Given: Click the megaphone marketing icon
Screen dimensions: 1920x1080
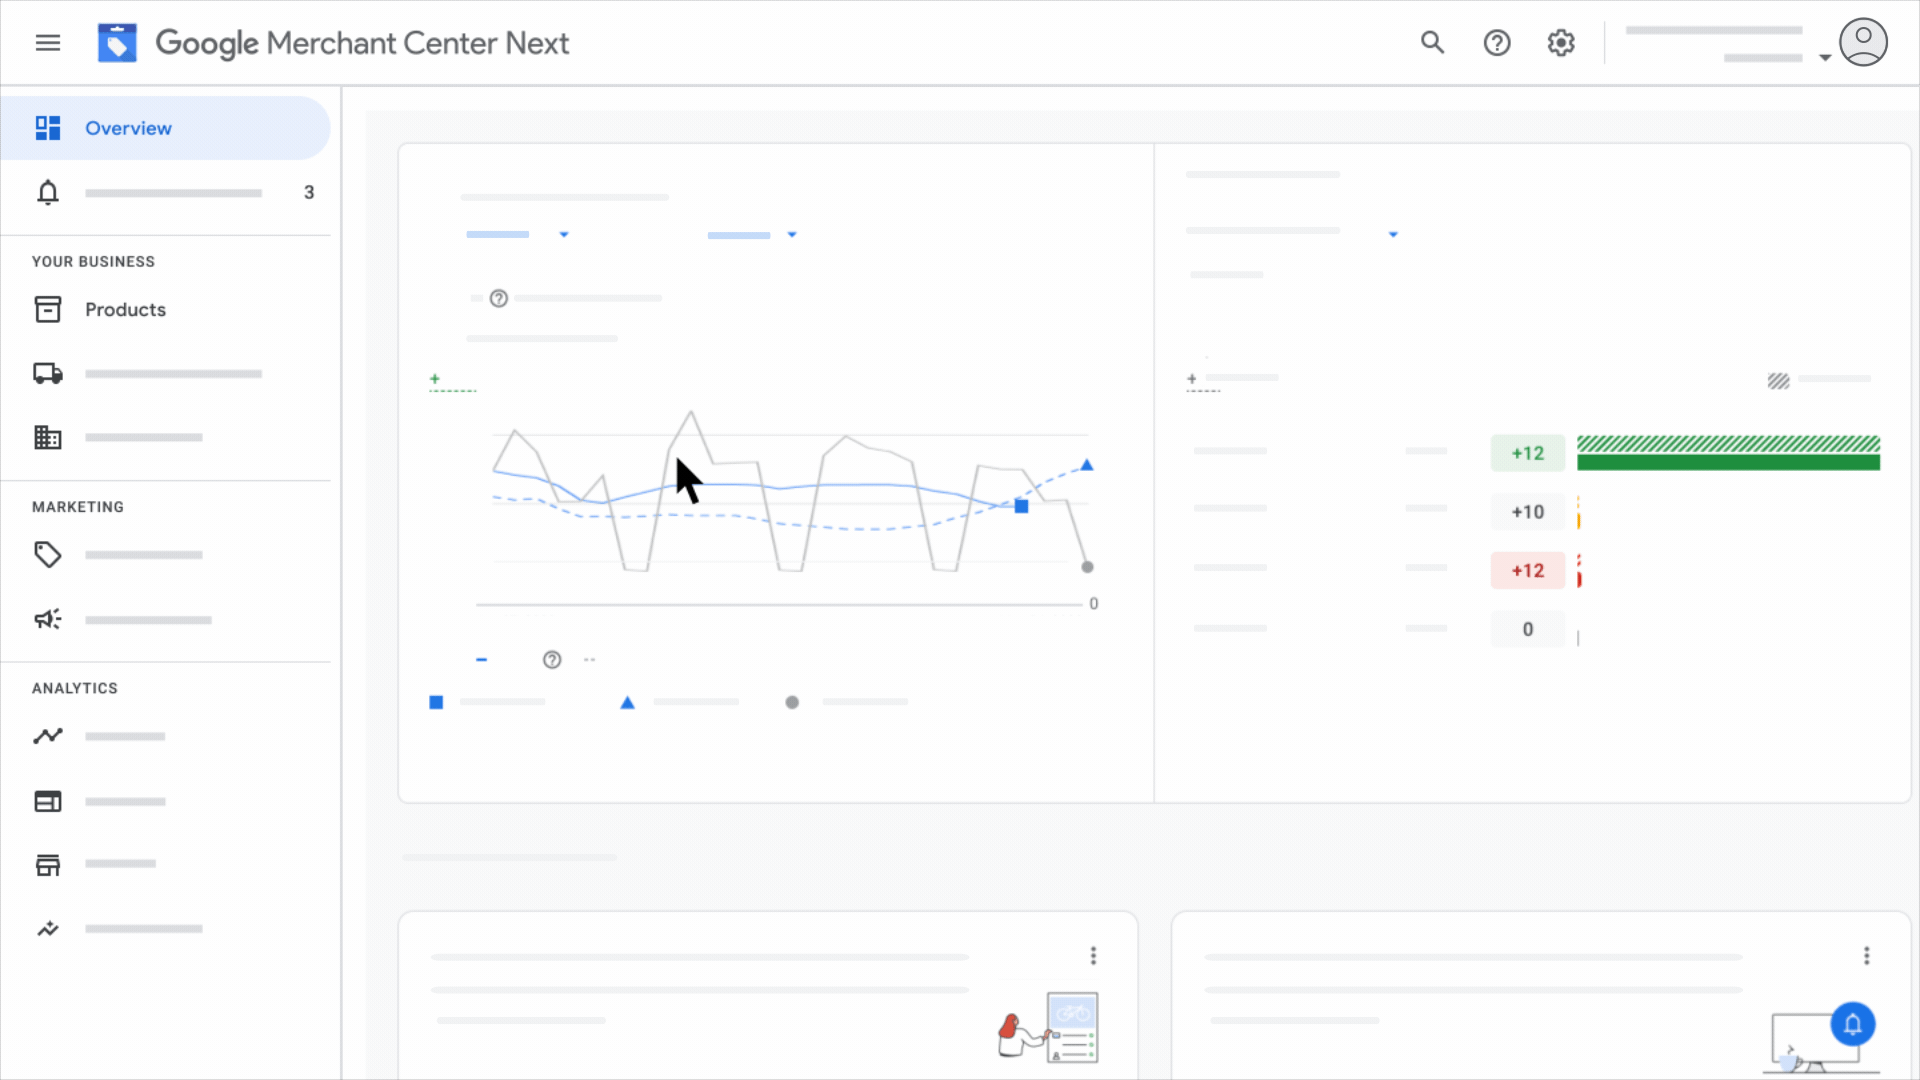Looking at the screenshot, I should [48, 619].
